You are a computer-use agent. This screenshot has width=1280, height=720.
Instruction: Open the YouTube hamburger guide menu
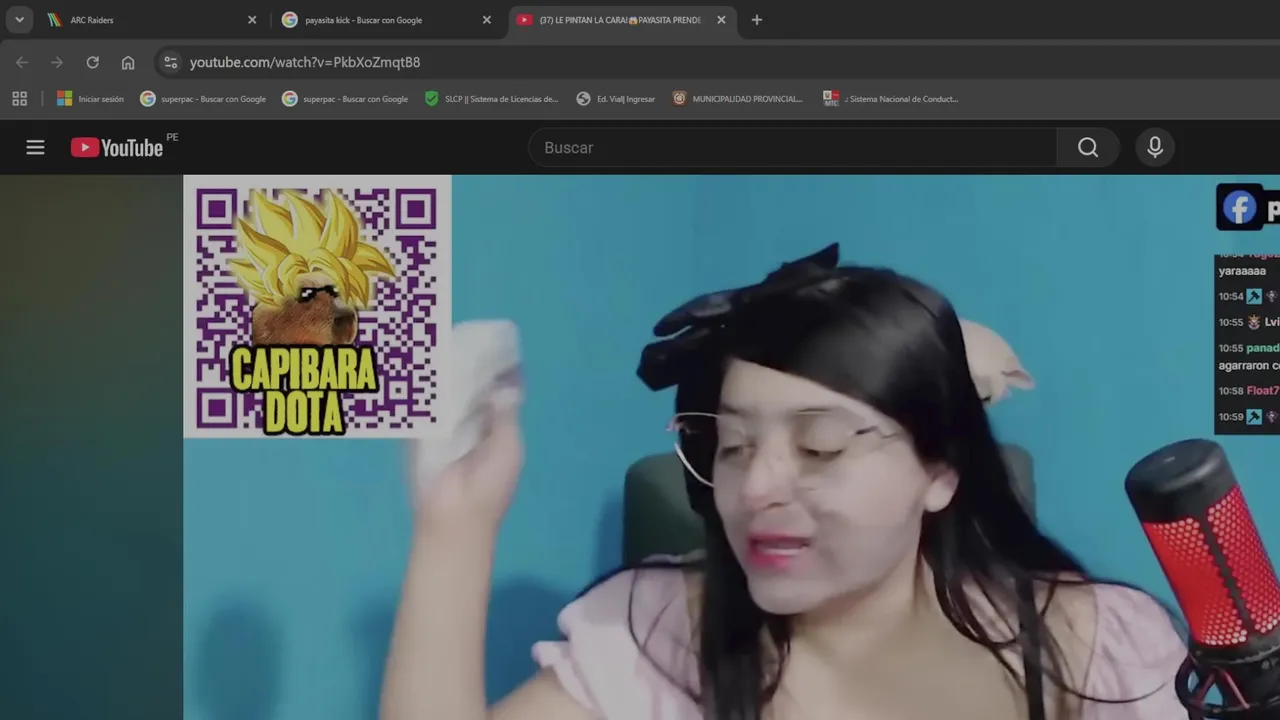coord(35,147)
